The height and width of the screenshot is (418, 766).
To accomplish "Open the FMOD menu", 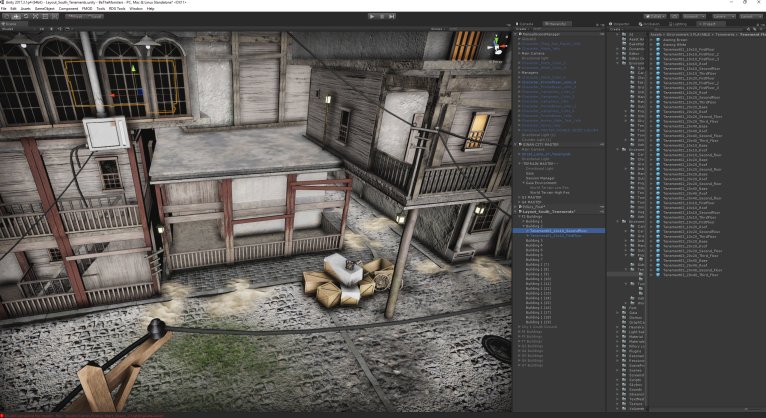I will click(x=87, y=8).
